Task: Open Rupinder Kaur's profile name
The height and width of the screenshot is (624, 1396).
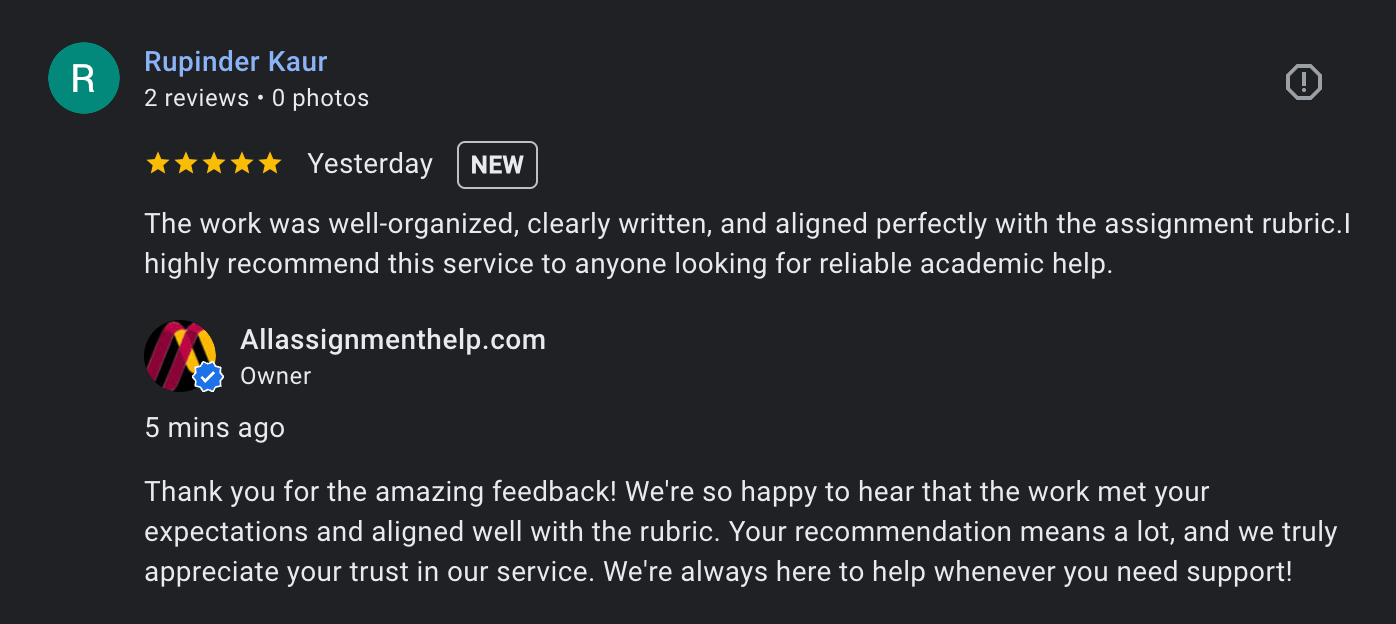Action: [235, 61]
